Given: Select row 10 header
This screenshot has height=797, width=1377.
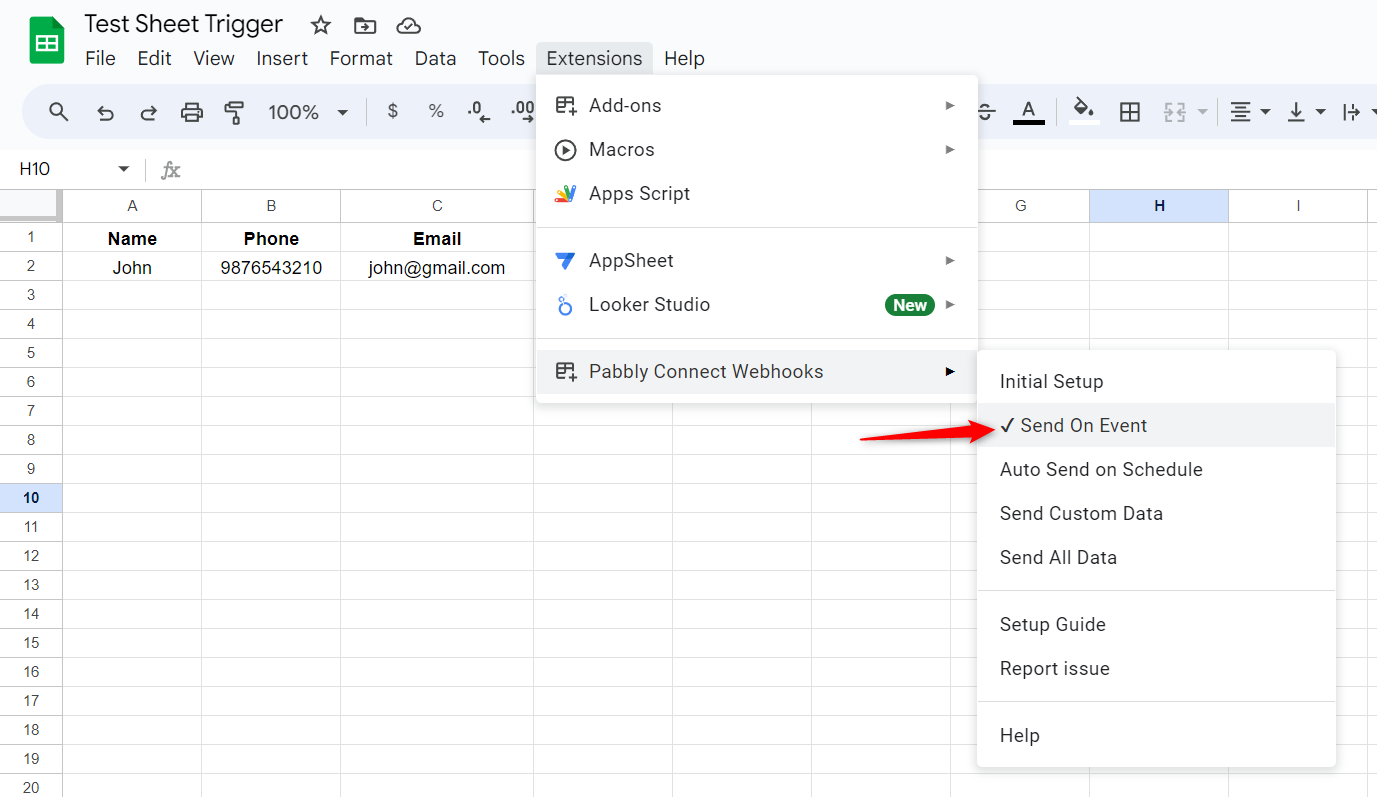Looking at the screenshot, I should pos(31,498).
